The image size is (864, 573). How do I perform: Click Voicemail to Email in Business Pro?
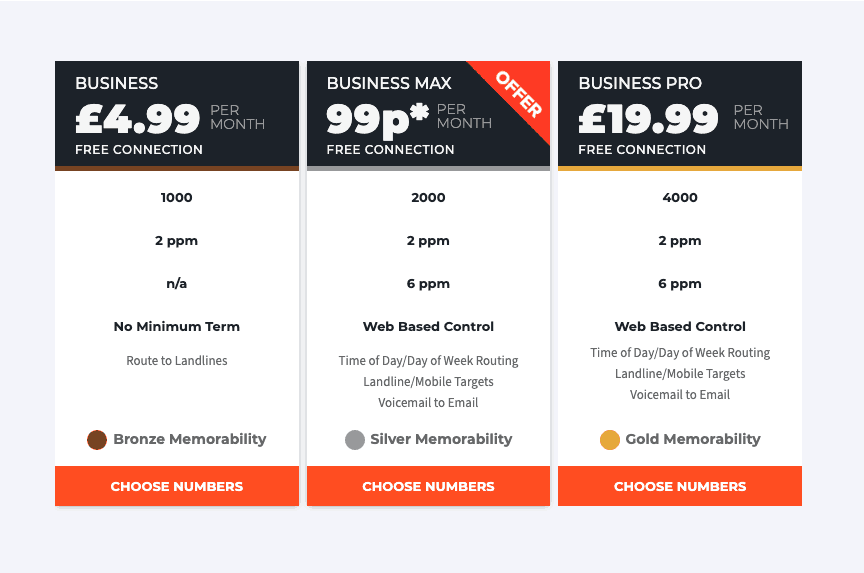point(680,394)
